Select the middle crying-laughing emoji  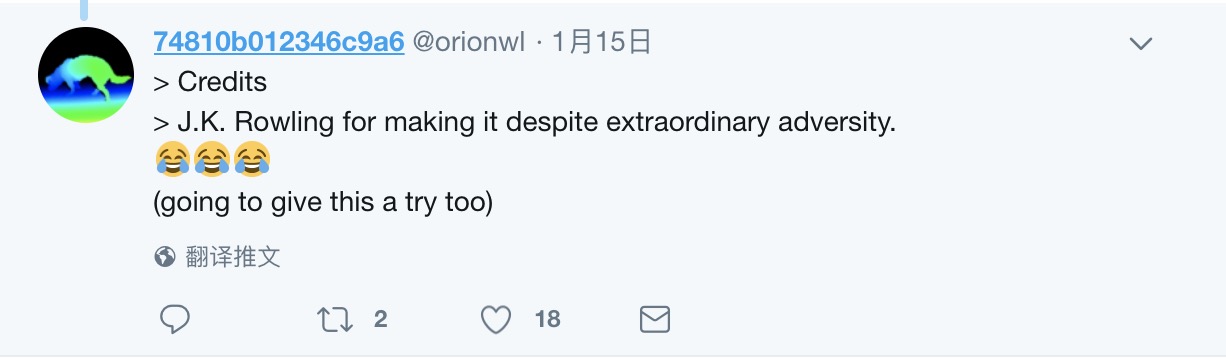[x=213, y=158]
